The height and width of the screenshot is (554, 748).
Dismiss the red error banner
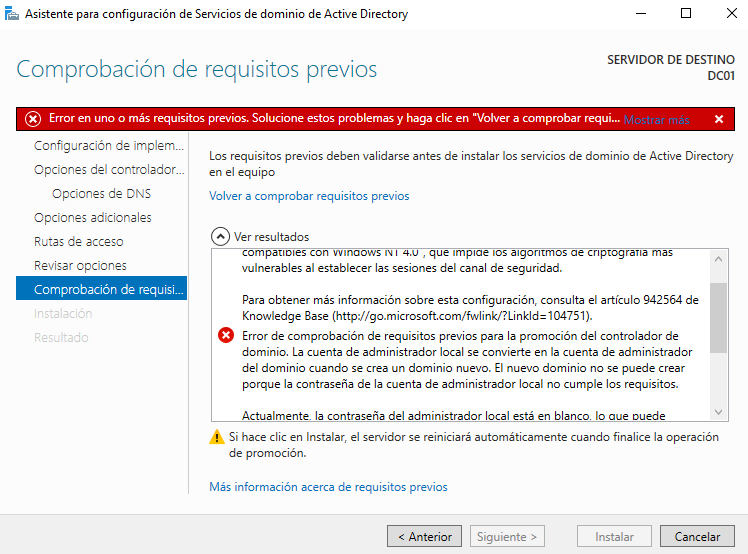(718, 119)
